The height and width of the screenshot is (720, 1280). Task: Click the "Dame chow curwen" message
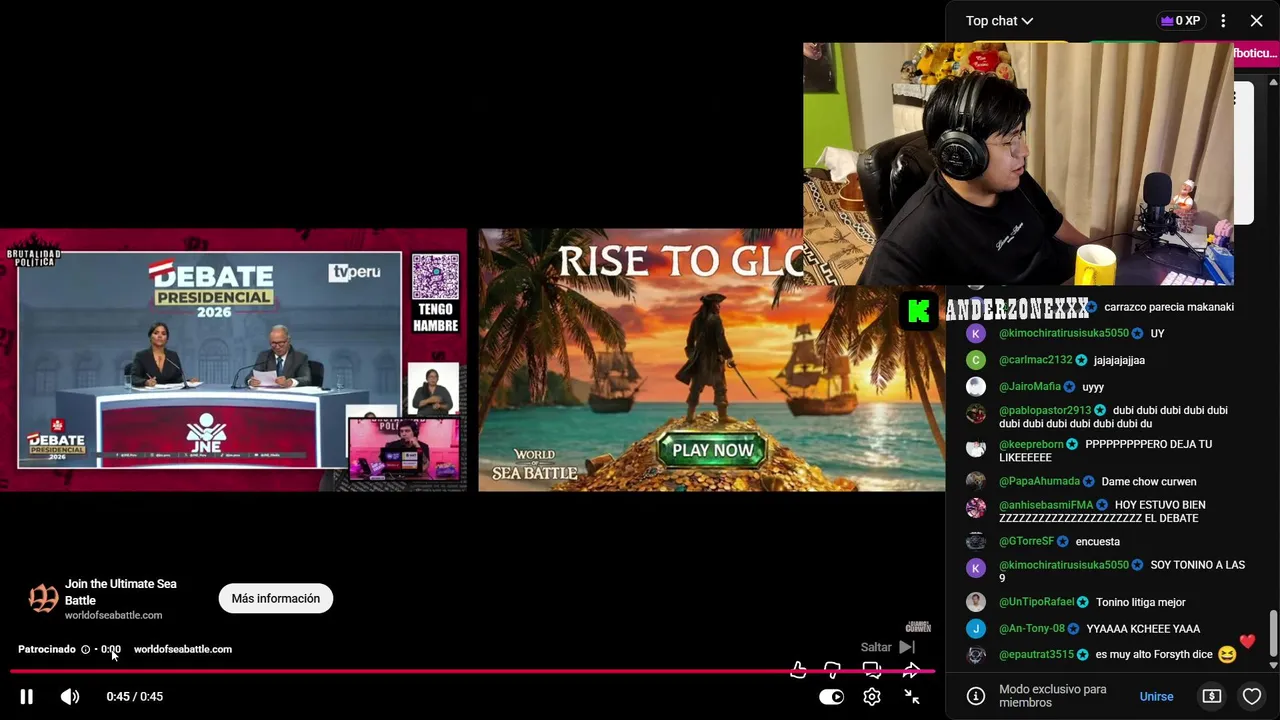(x=1149, y=481)
